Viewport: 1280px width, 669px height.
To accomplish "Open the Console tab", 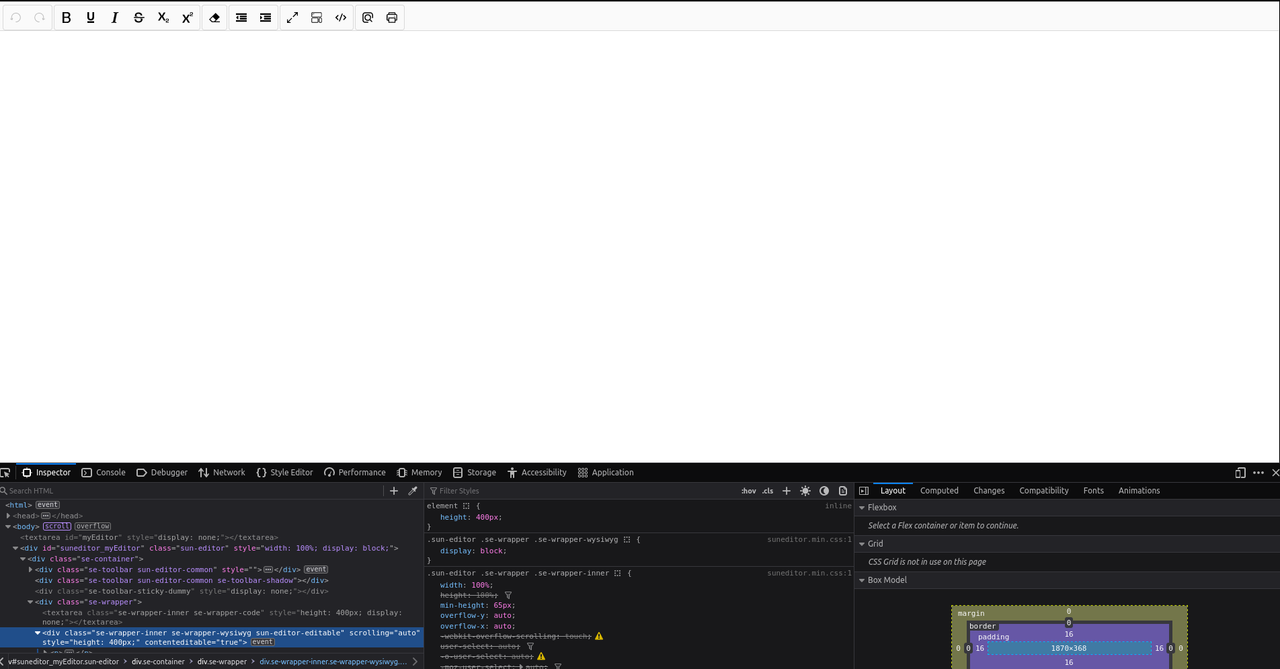I will tap(103, 472).
